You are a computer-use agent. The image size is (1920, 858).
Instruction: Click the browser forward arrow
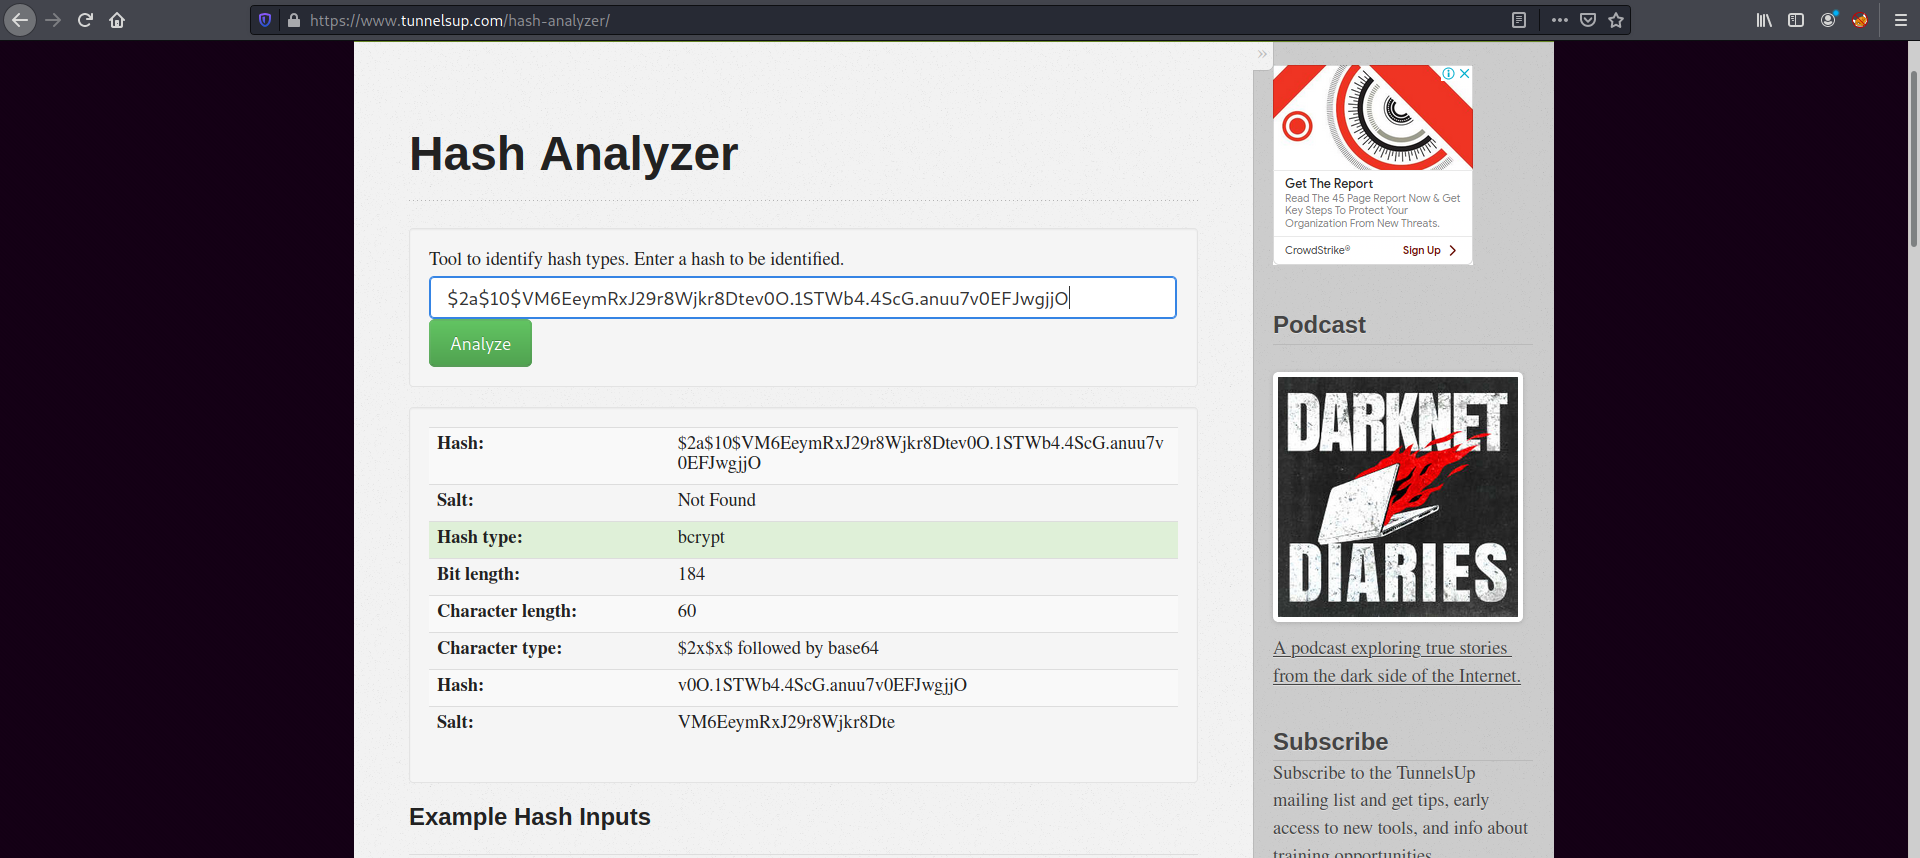(x=53, y=20)
